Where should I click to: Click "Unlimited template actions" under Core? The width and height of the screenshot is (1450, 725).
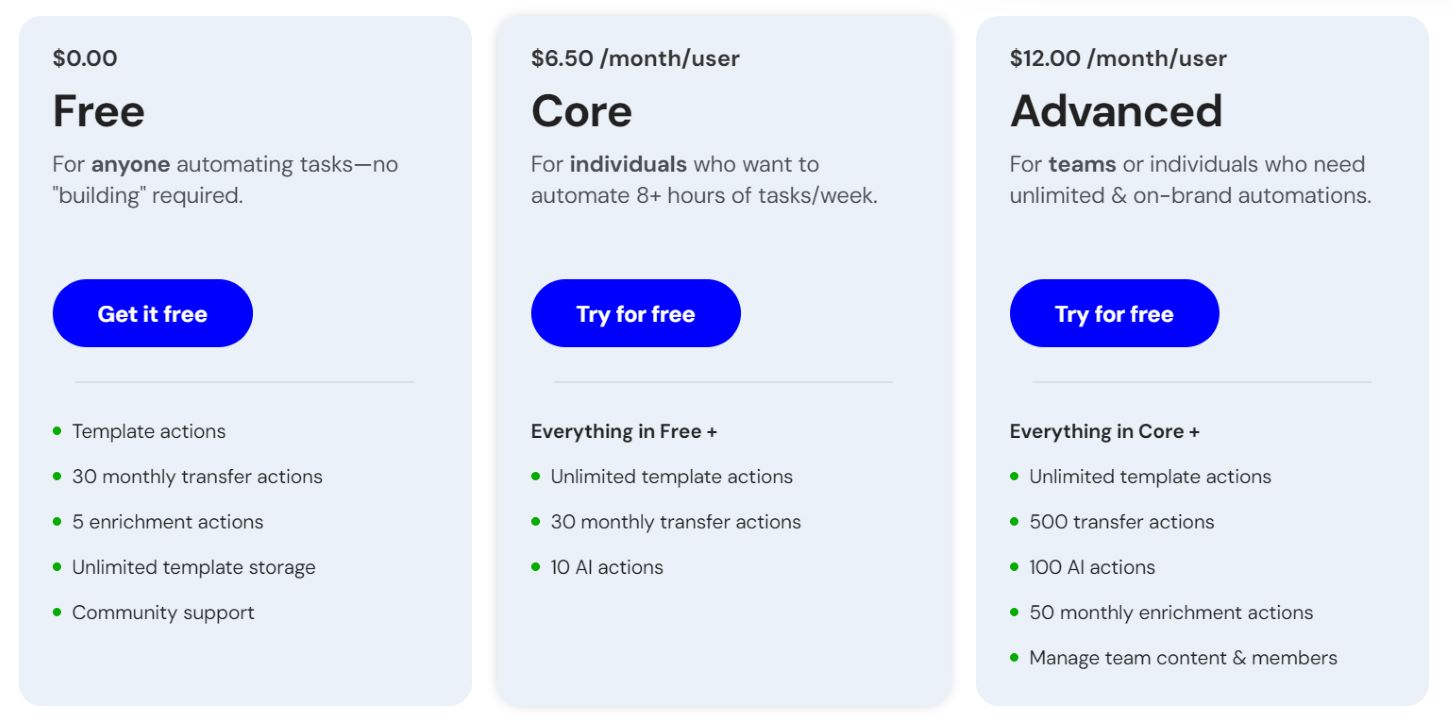pos(671,476)
